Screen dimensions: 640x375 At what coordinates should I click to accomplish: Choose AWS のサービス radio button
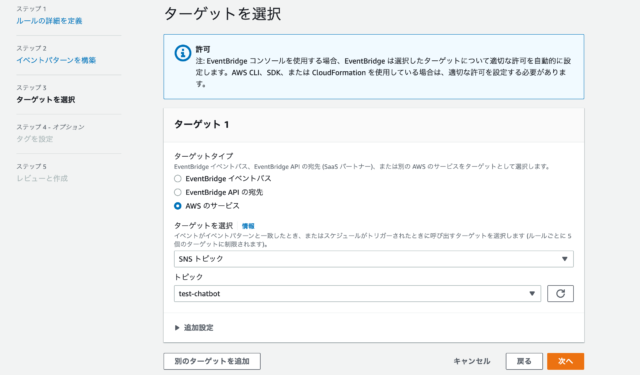coord(178,206)
